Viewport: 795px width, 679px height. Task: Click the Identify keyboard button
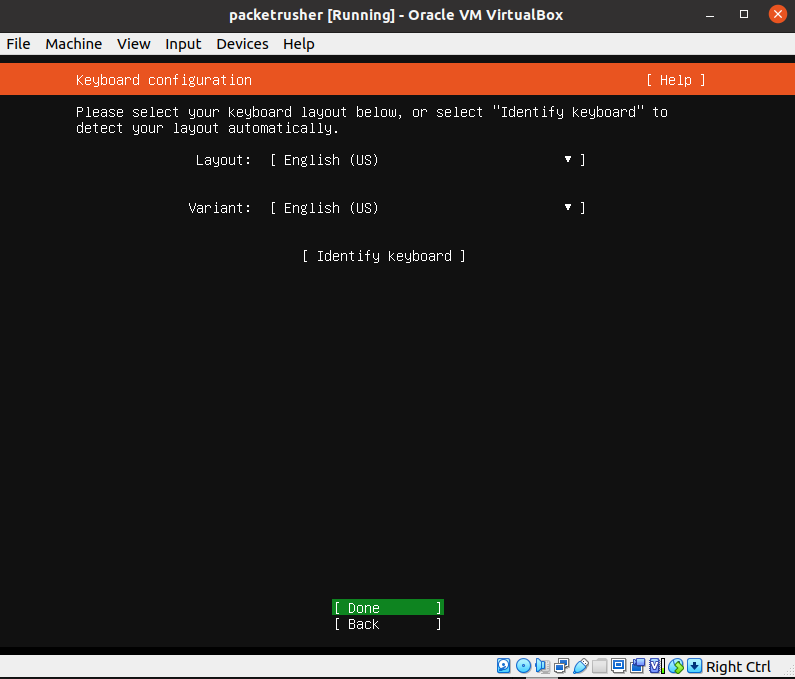point(384,256)
